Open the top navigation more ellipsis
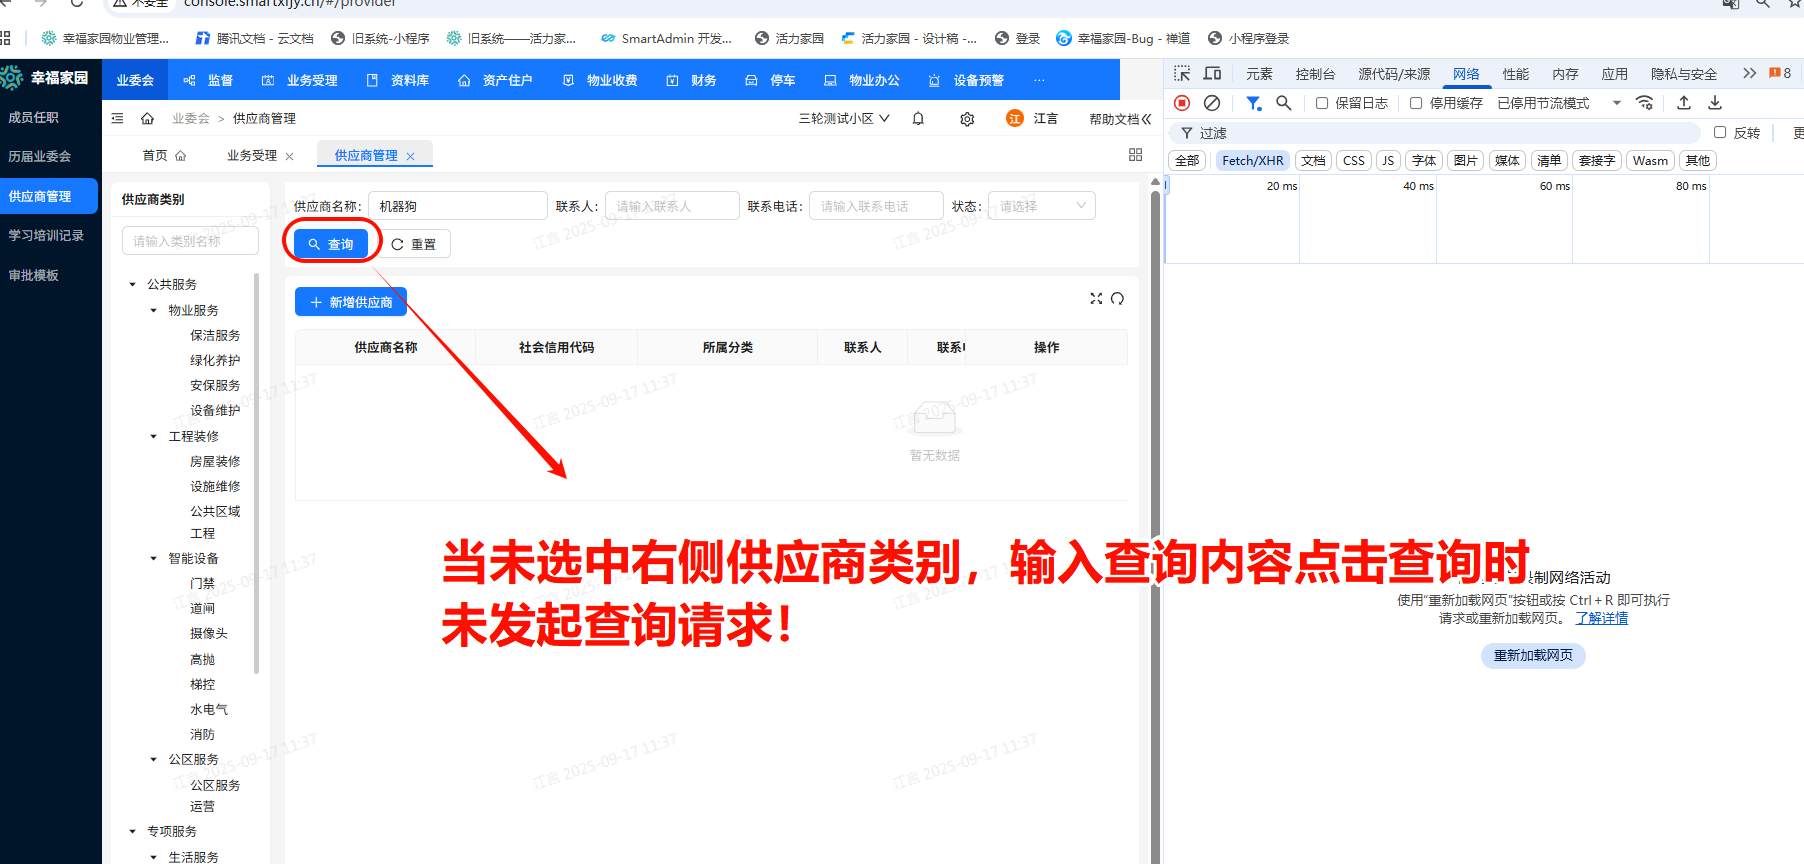This screenshot has height=864, width=1804. point(1039,80)
